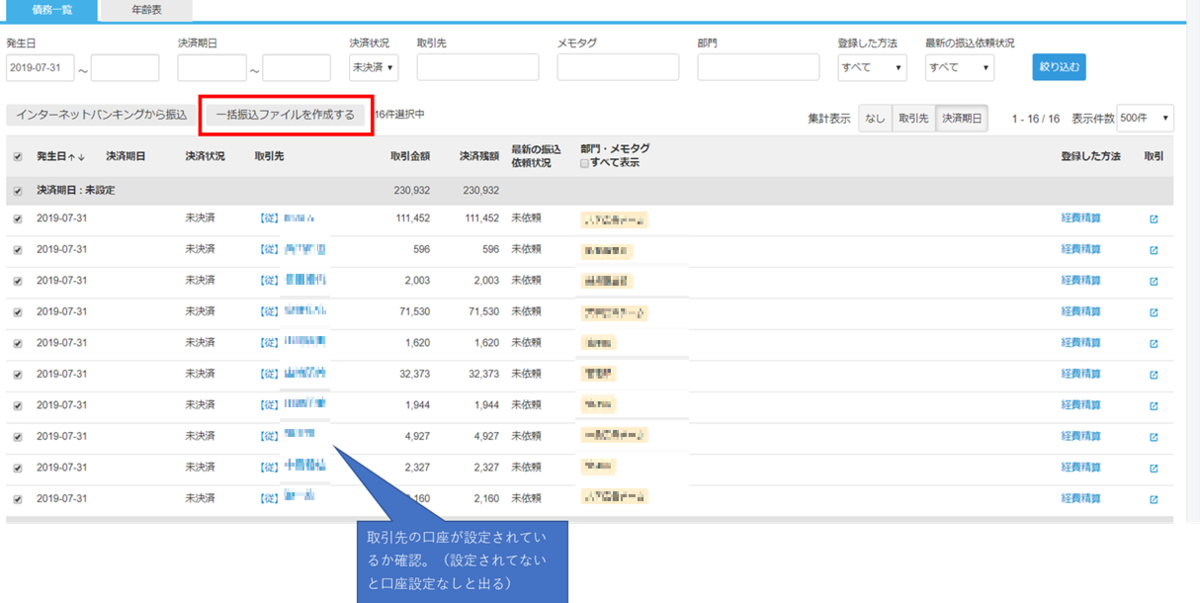This screenshot has height=603, width=1200.
Task: Click the 決済残額 column header
Action: click(479, 157)
